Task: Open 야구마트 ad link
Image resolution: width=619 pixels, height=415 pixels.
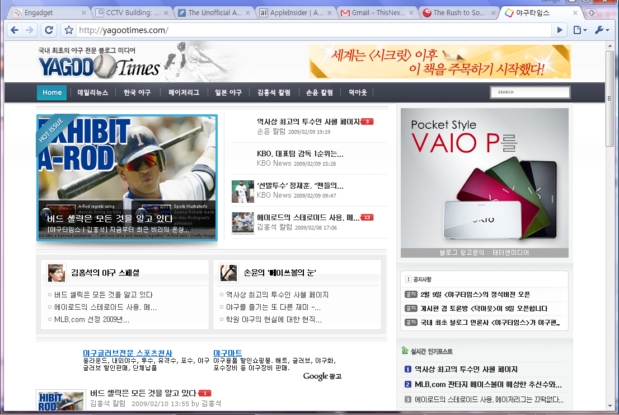Action: (x=227, y=353)
